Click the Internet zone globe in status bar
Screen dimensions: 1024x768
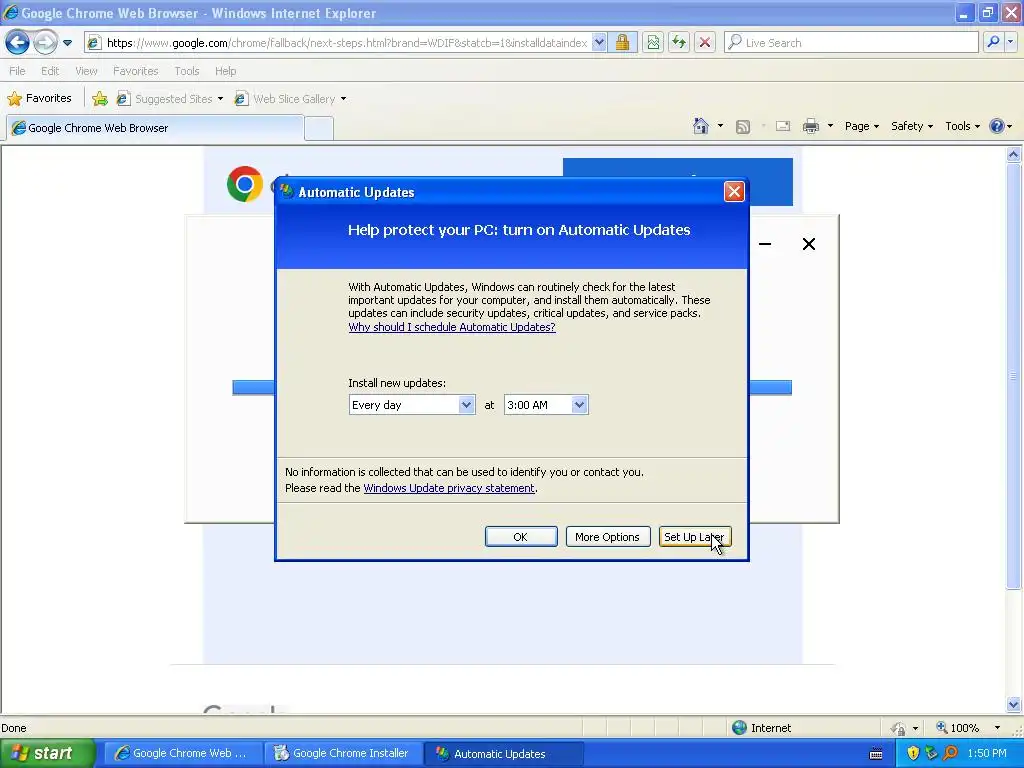coord(739,728)
